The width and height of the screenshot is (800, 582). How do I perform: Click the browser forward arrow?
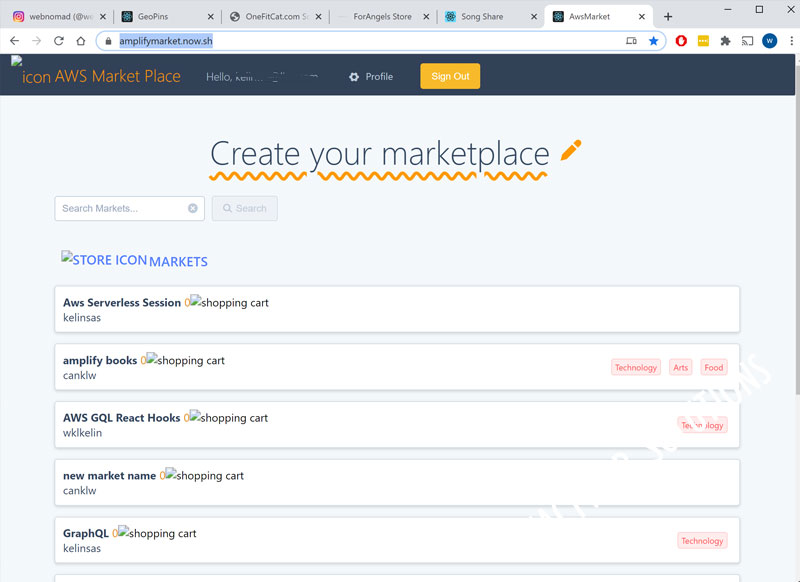coord(36,41)
